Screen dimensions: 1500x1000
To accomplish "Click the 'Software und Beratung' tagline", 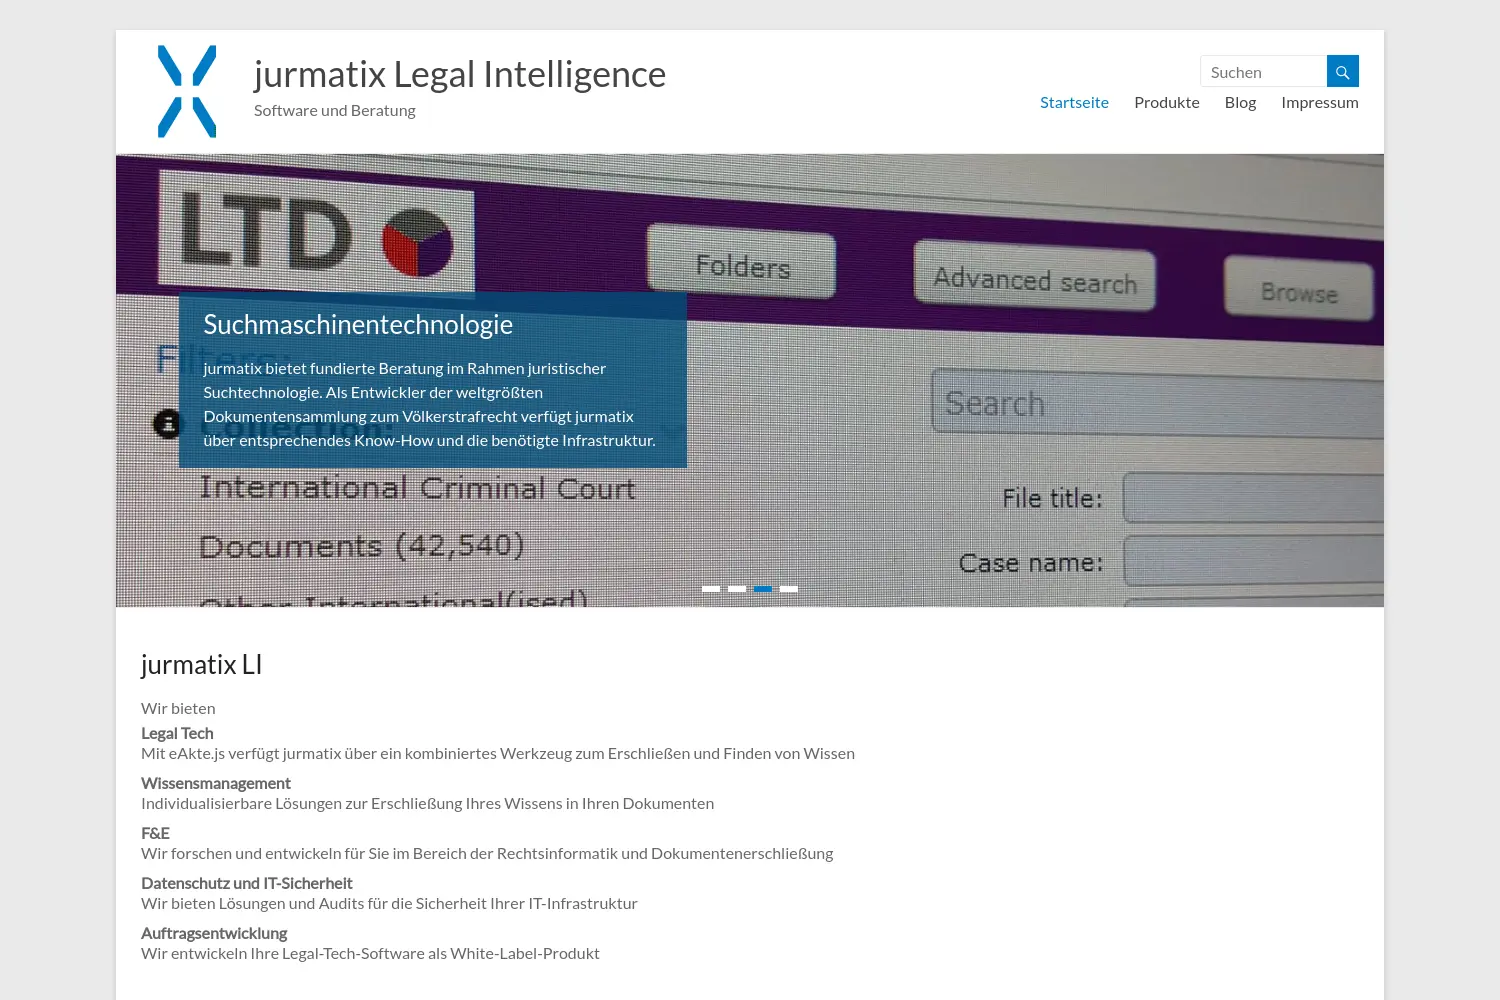I will 335,110.
